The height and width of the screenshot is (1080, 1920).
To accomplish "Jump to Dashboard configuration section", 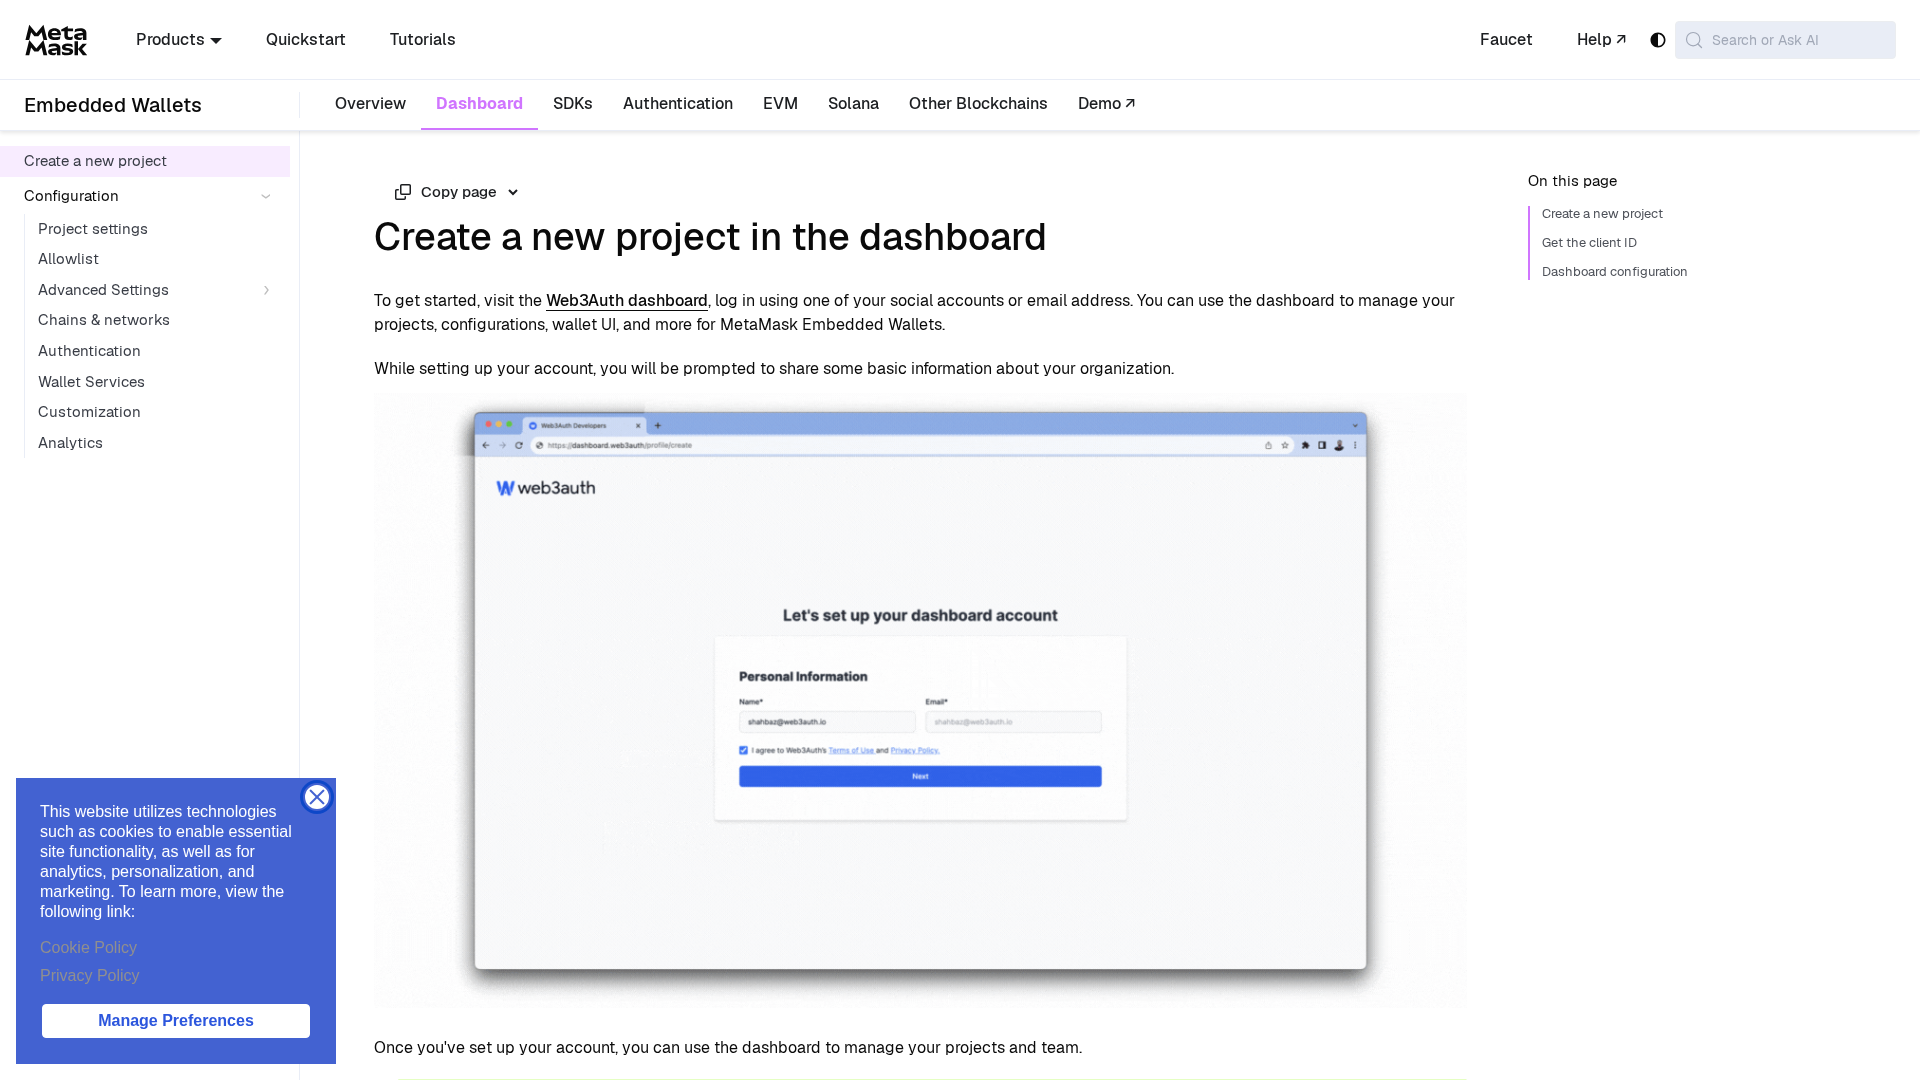I will pyautogui.click(x=1614, y=272).
